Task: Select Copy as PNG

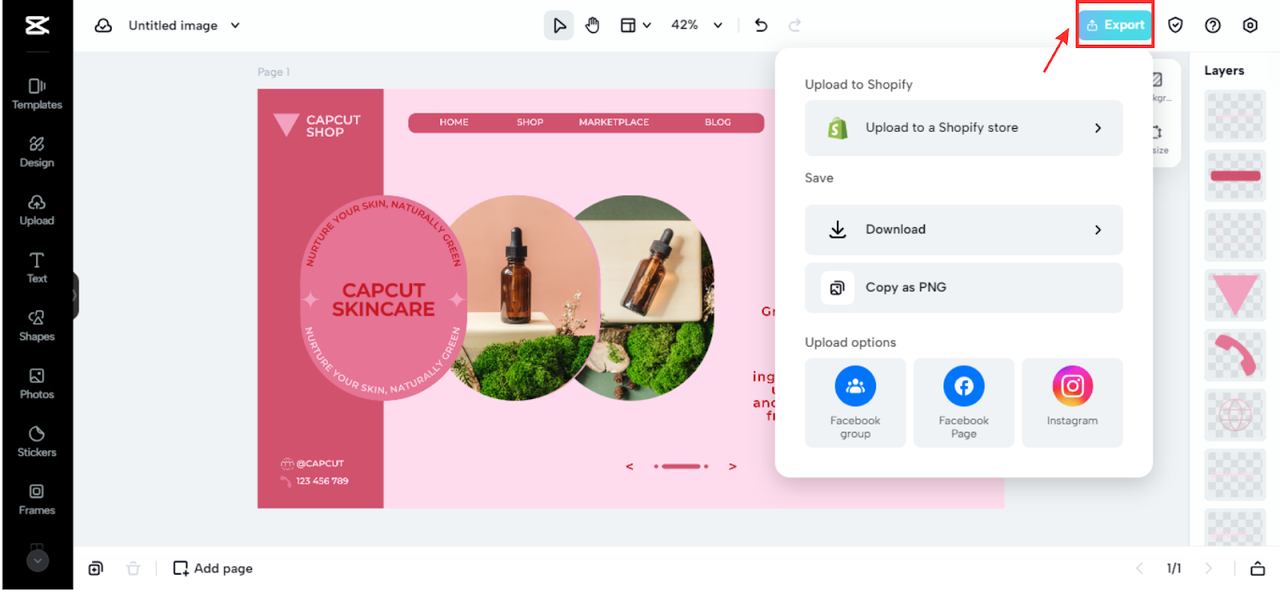Action: [963, 288]
